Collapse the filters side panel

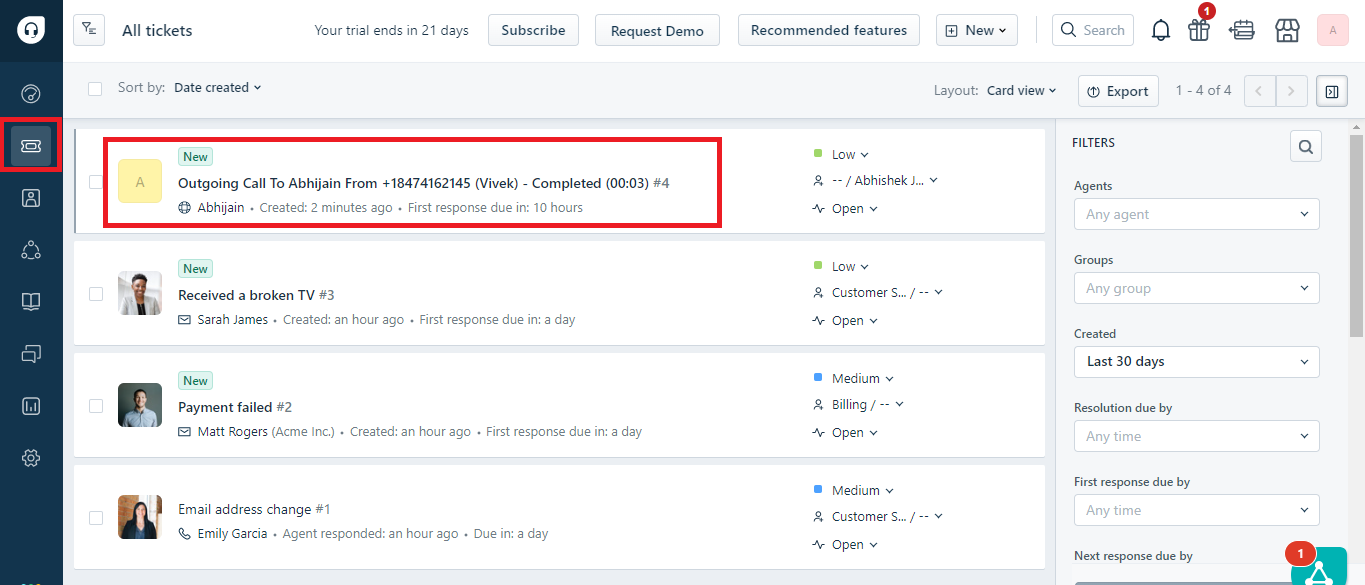[1332, 91]
